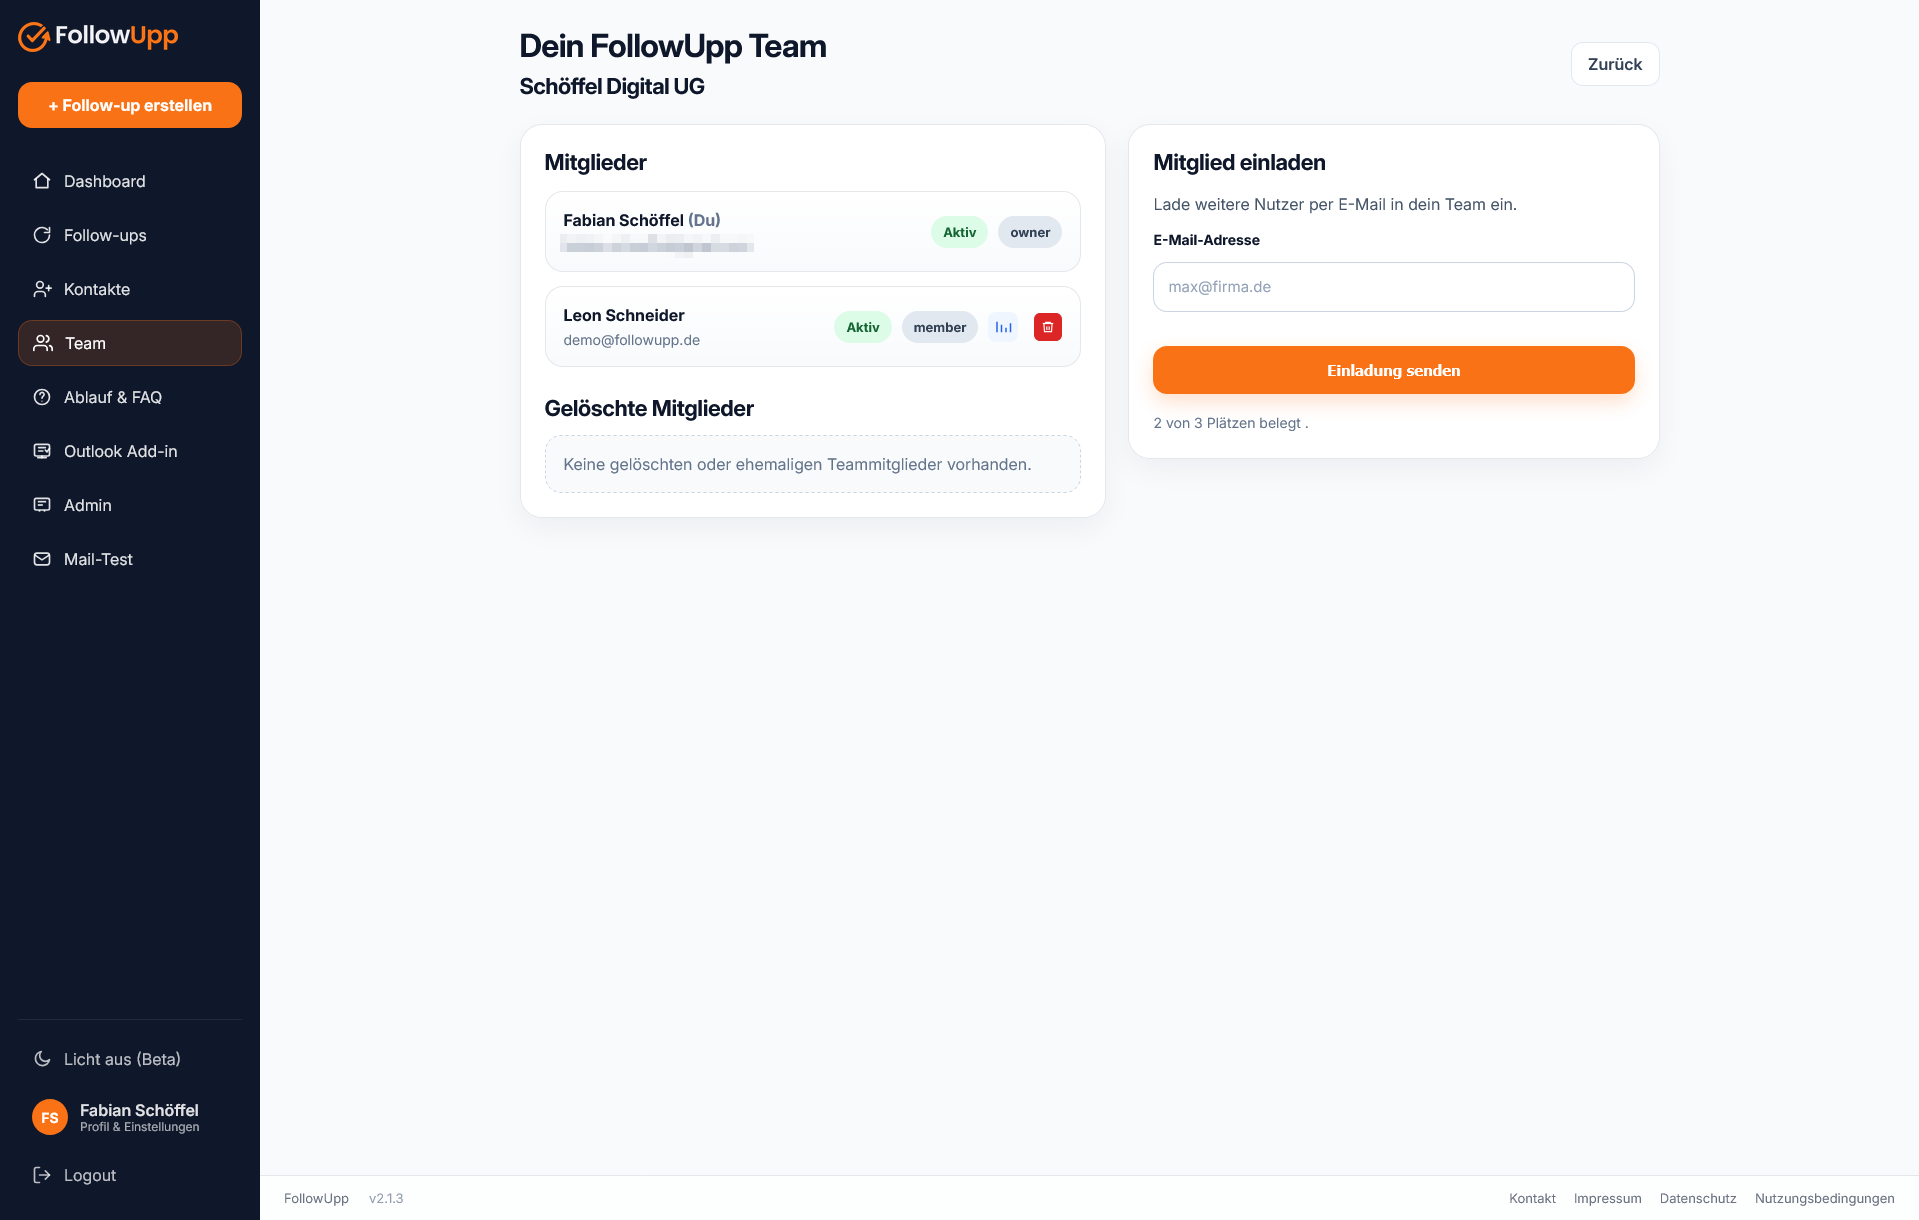1919x1220 pixels.
Task: Open the Impressum footer link
Action: pos(1607,1198)
